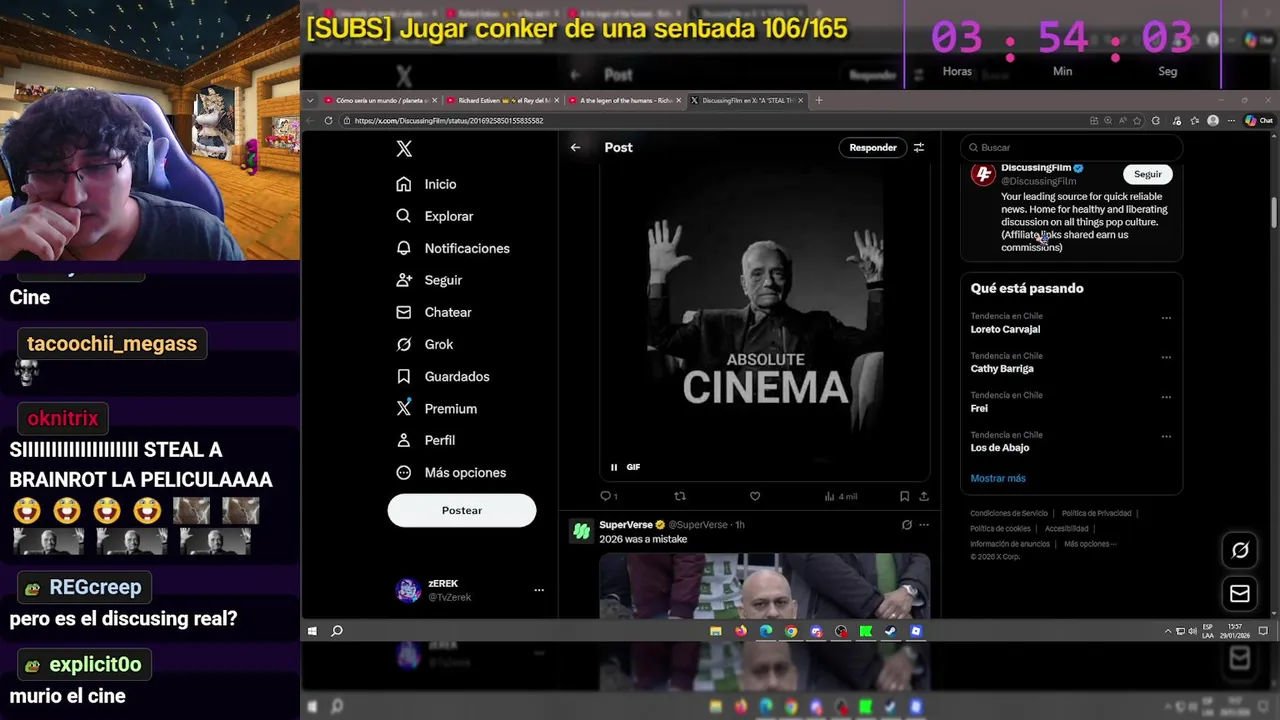
Task: Expand footer Más opciones menu
Action: (1089, 544)
